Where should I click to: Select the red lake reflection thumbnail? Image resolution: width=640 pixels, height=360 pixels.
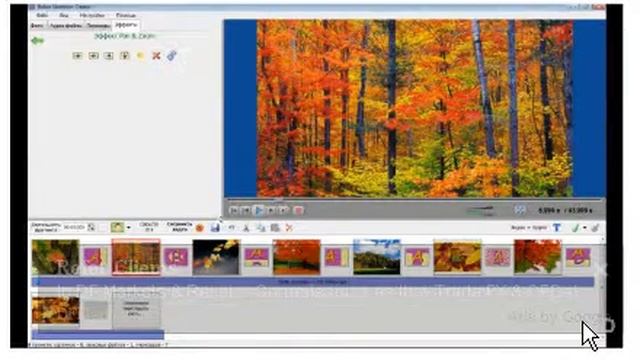click(296, 257)
